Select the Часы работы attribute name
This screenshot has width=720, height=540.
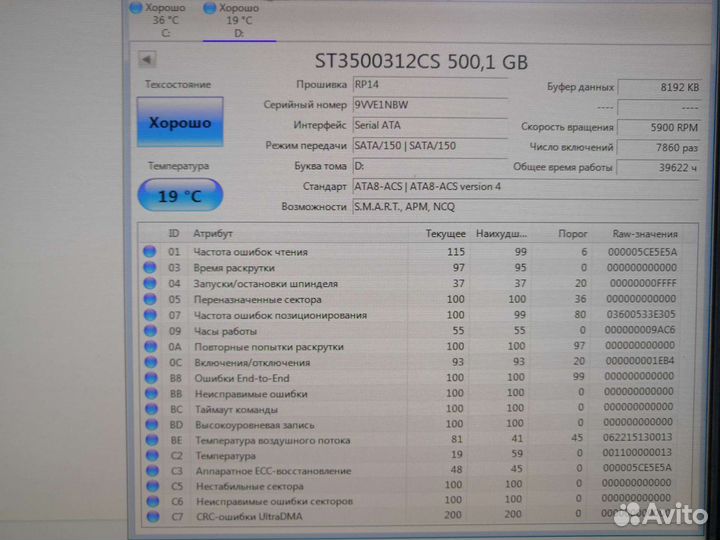(x=225, y=331)
